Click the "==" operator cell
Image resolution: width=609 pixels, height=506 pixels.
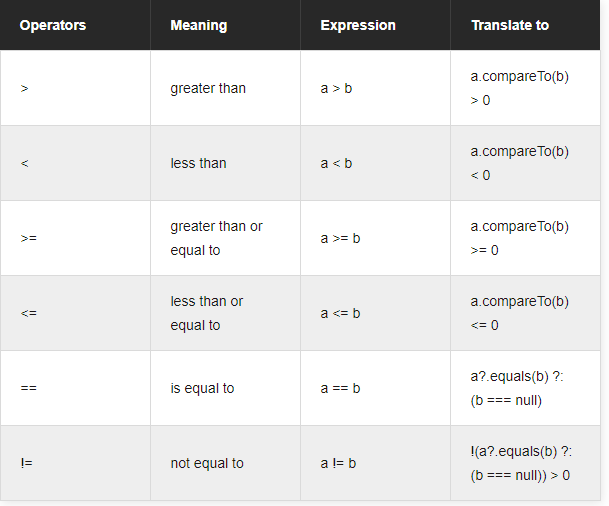(x=28, y=388)
